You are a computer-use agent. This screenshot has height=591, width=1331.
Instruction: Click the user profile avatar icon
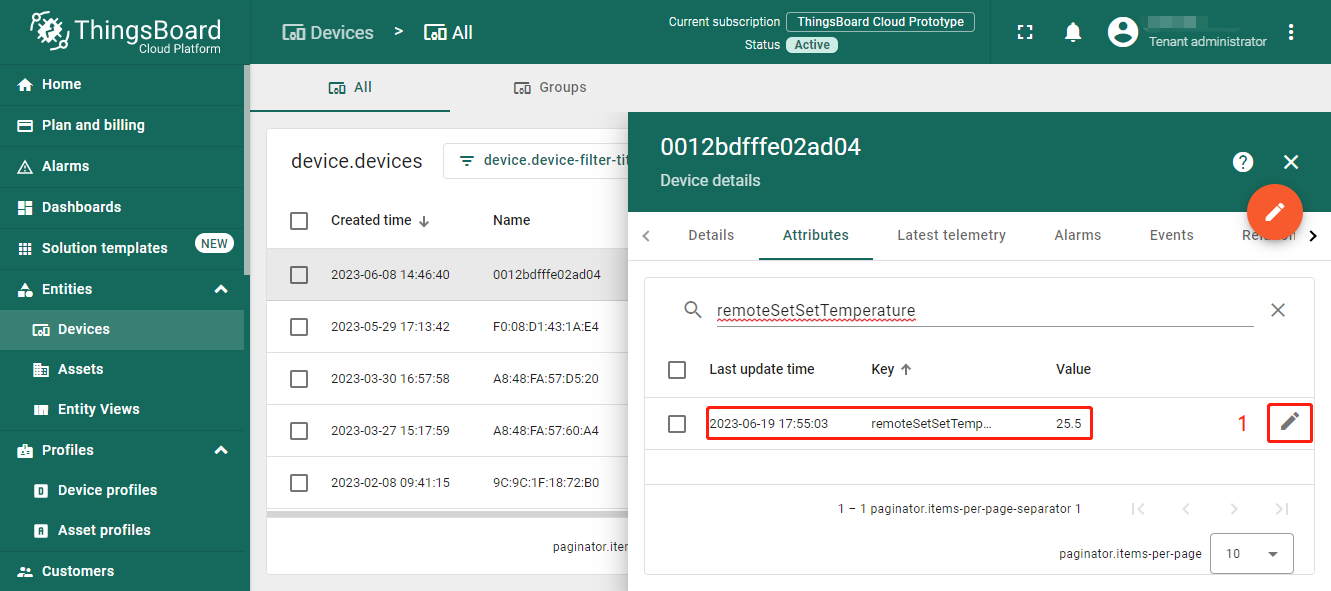click(1123, 32)
